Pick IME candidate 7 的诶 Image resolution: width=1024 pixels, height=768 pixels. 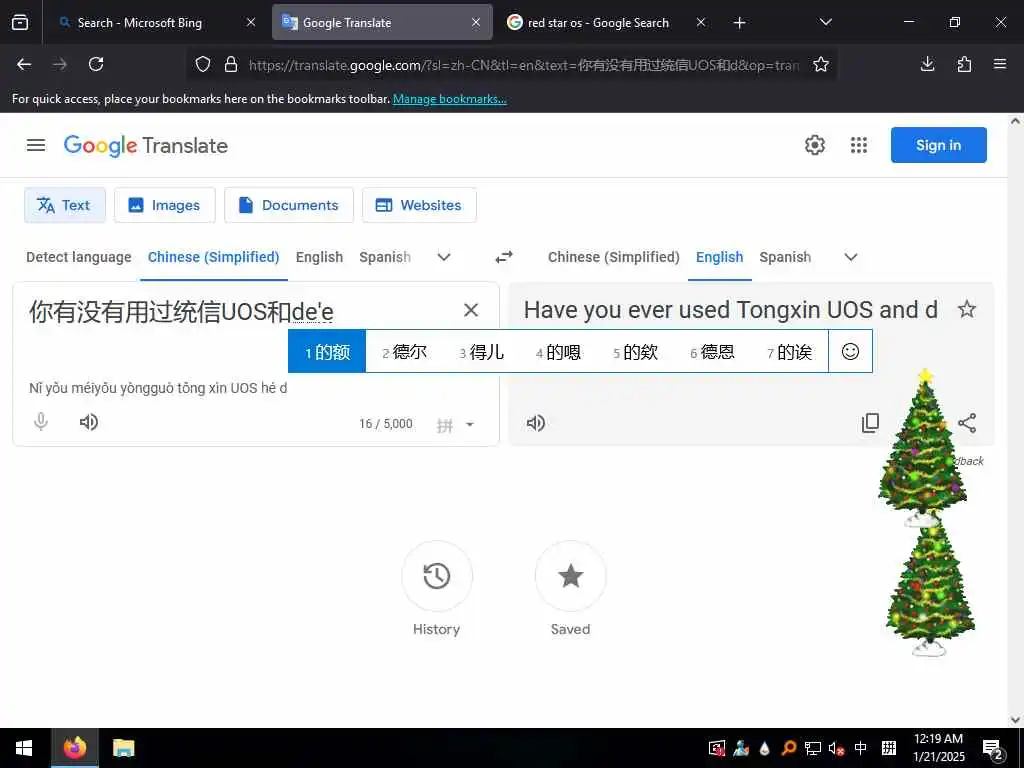coord(790,352)
